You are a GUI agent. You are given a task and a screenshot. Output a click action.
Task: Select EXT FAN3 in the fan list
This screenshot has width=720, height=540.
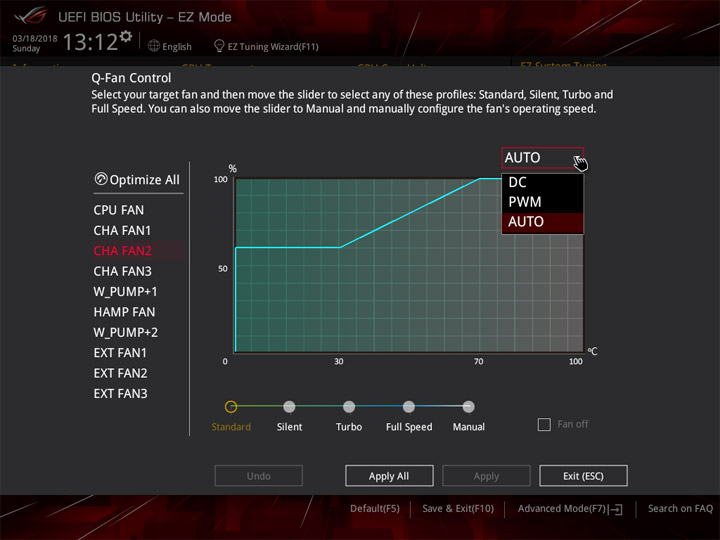pos(120,394)
